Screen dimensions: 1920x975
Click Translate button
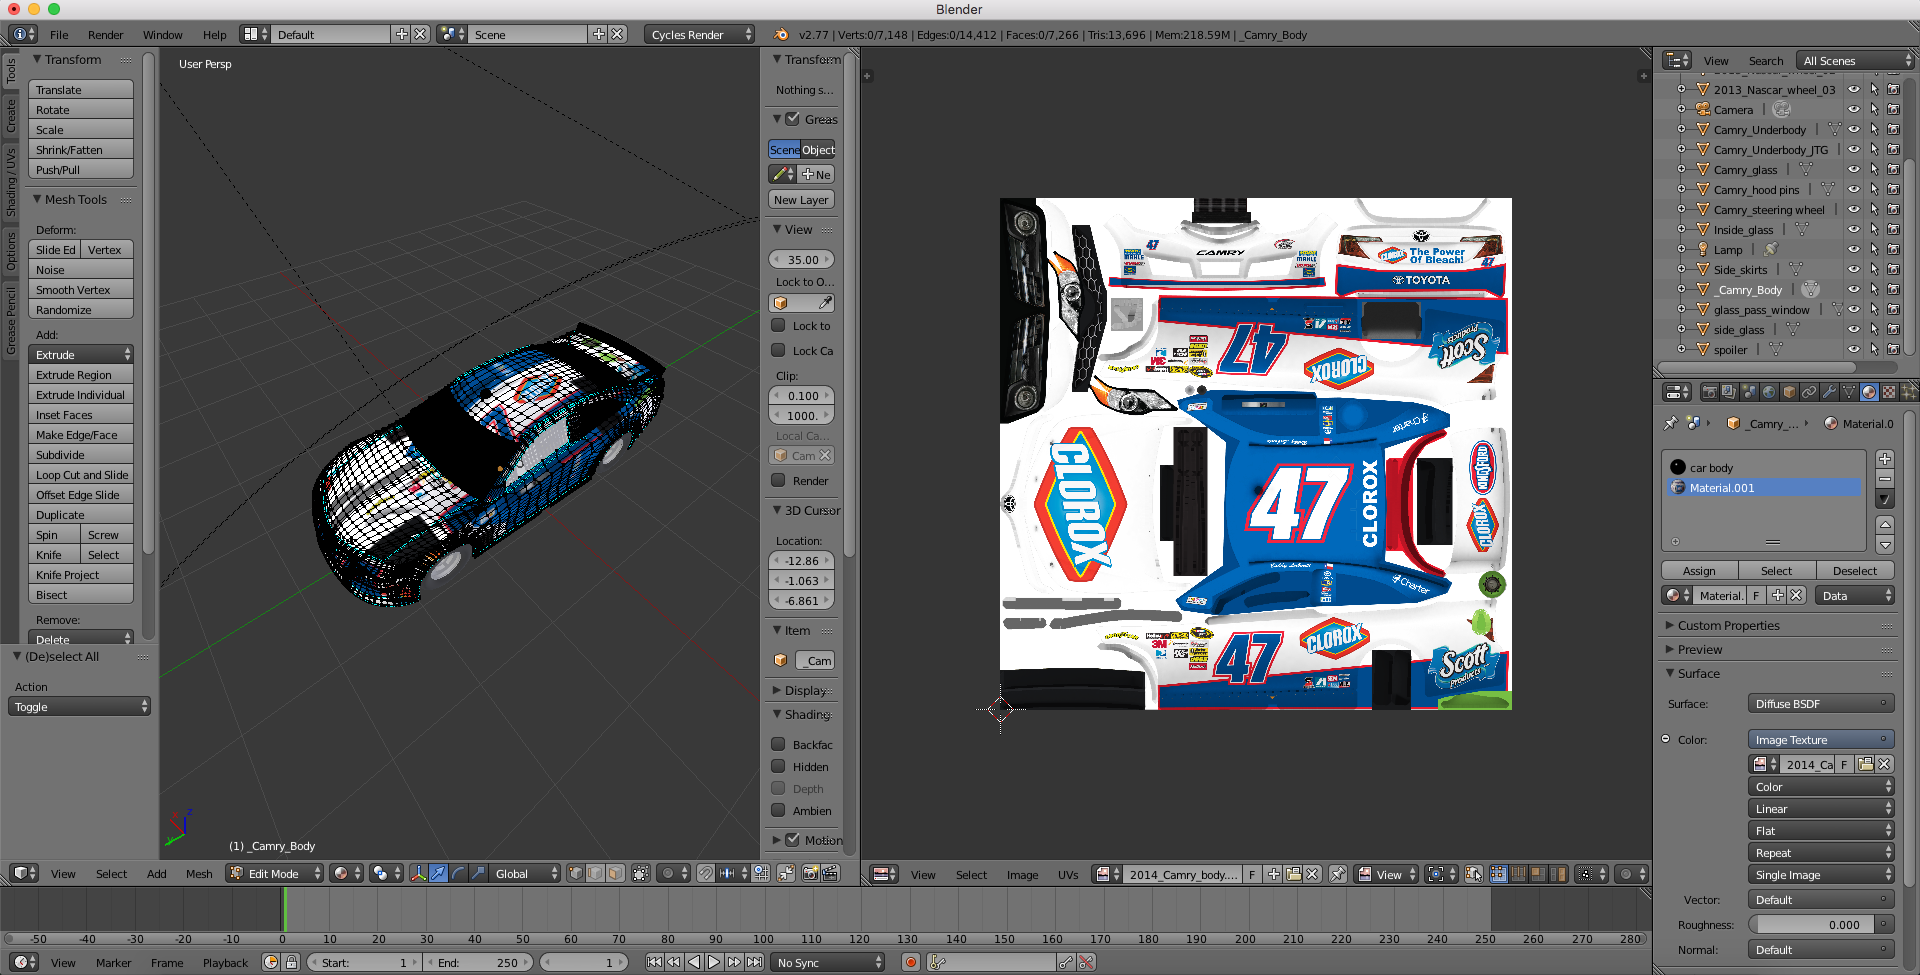[81, 89]
